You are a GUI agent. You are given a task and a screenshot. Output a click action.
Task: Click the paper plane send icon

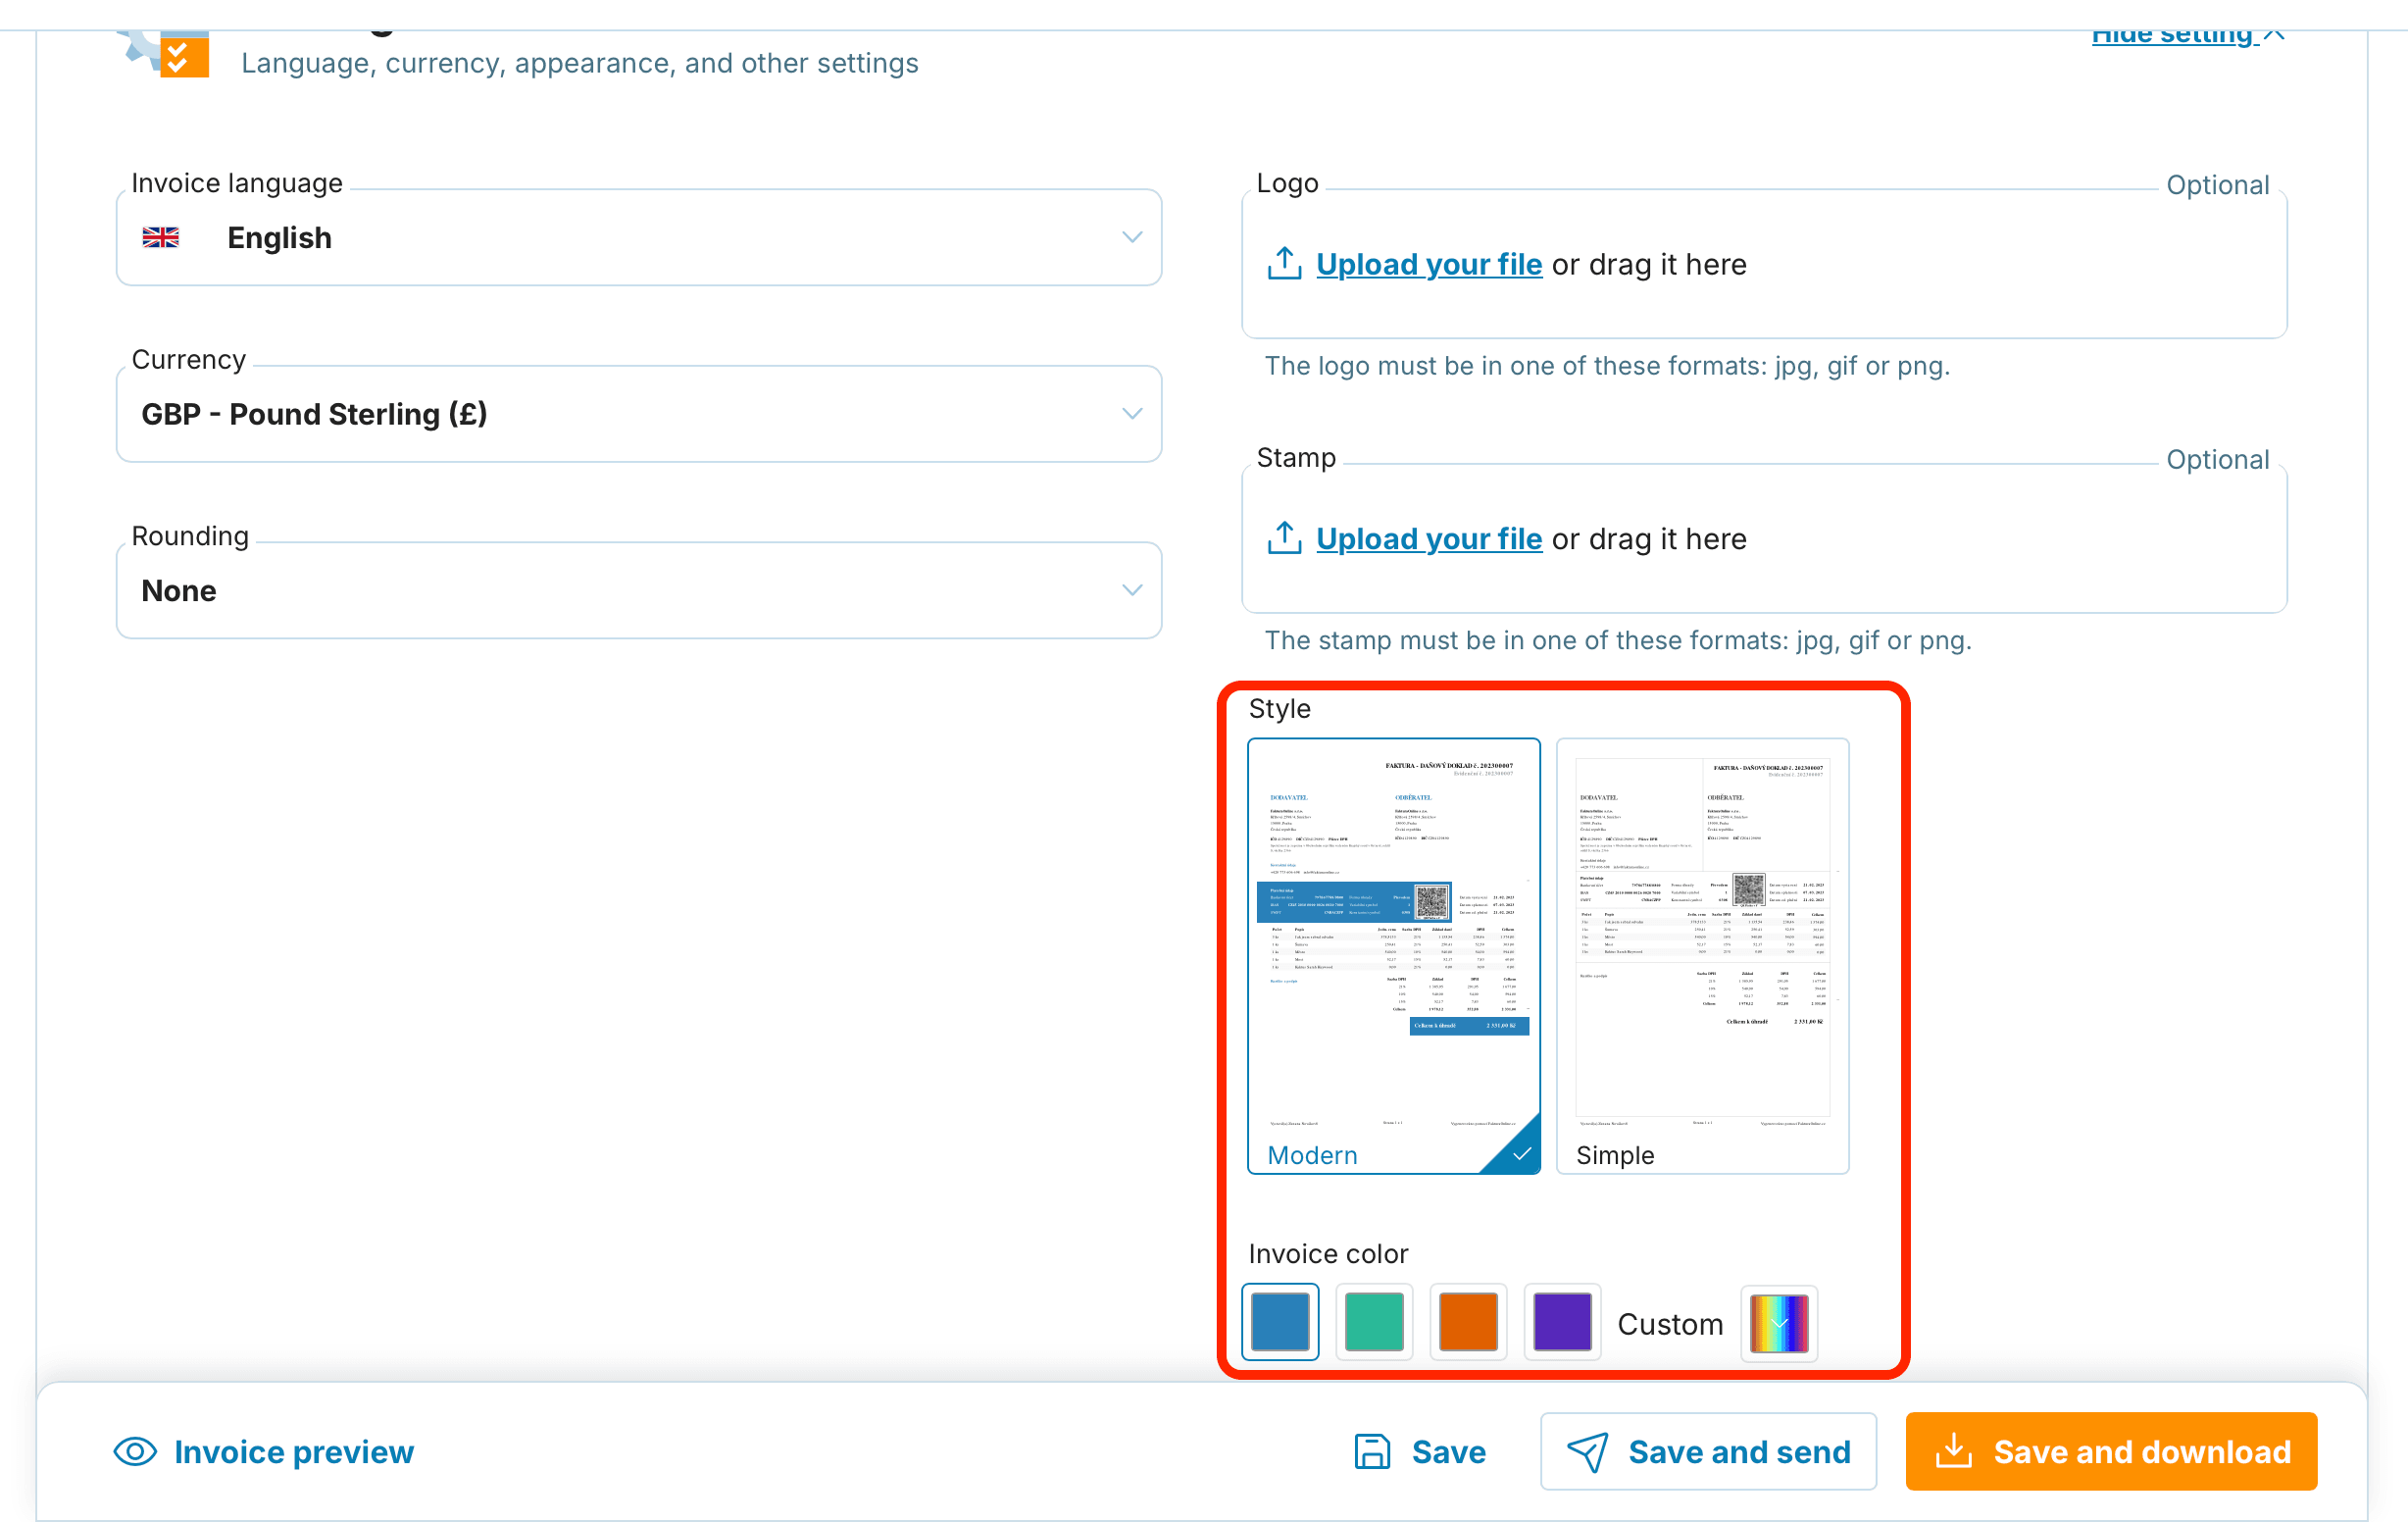(1587, 1453)
